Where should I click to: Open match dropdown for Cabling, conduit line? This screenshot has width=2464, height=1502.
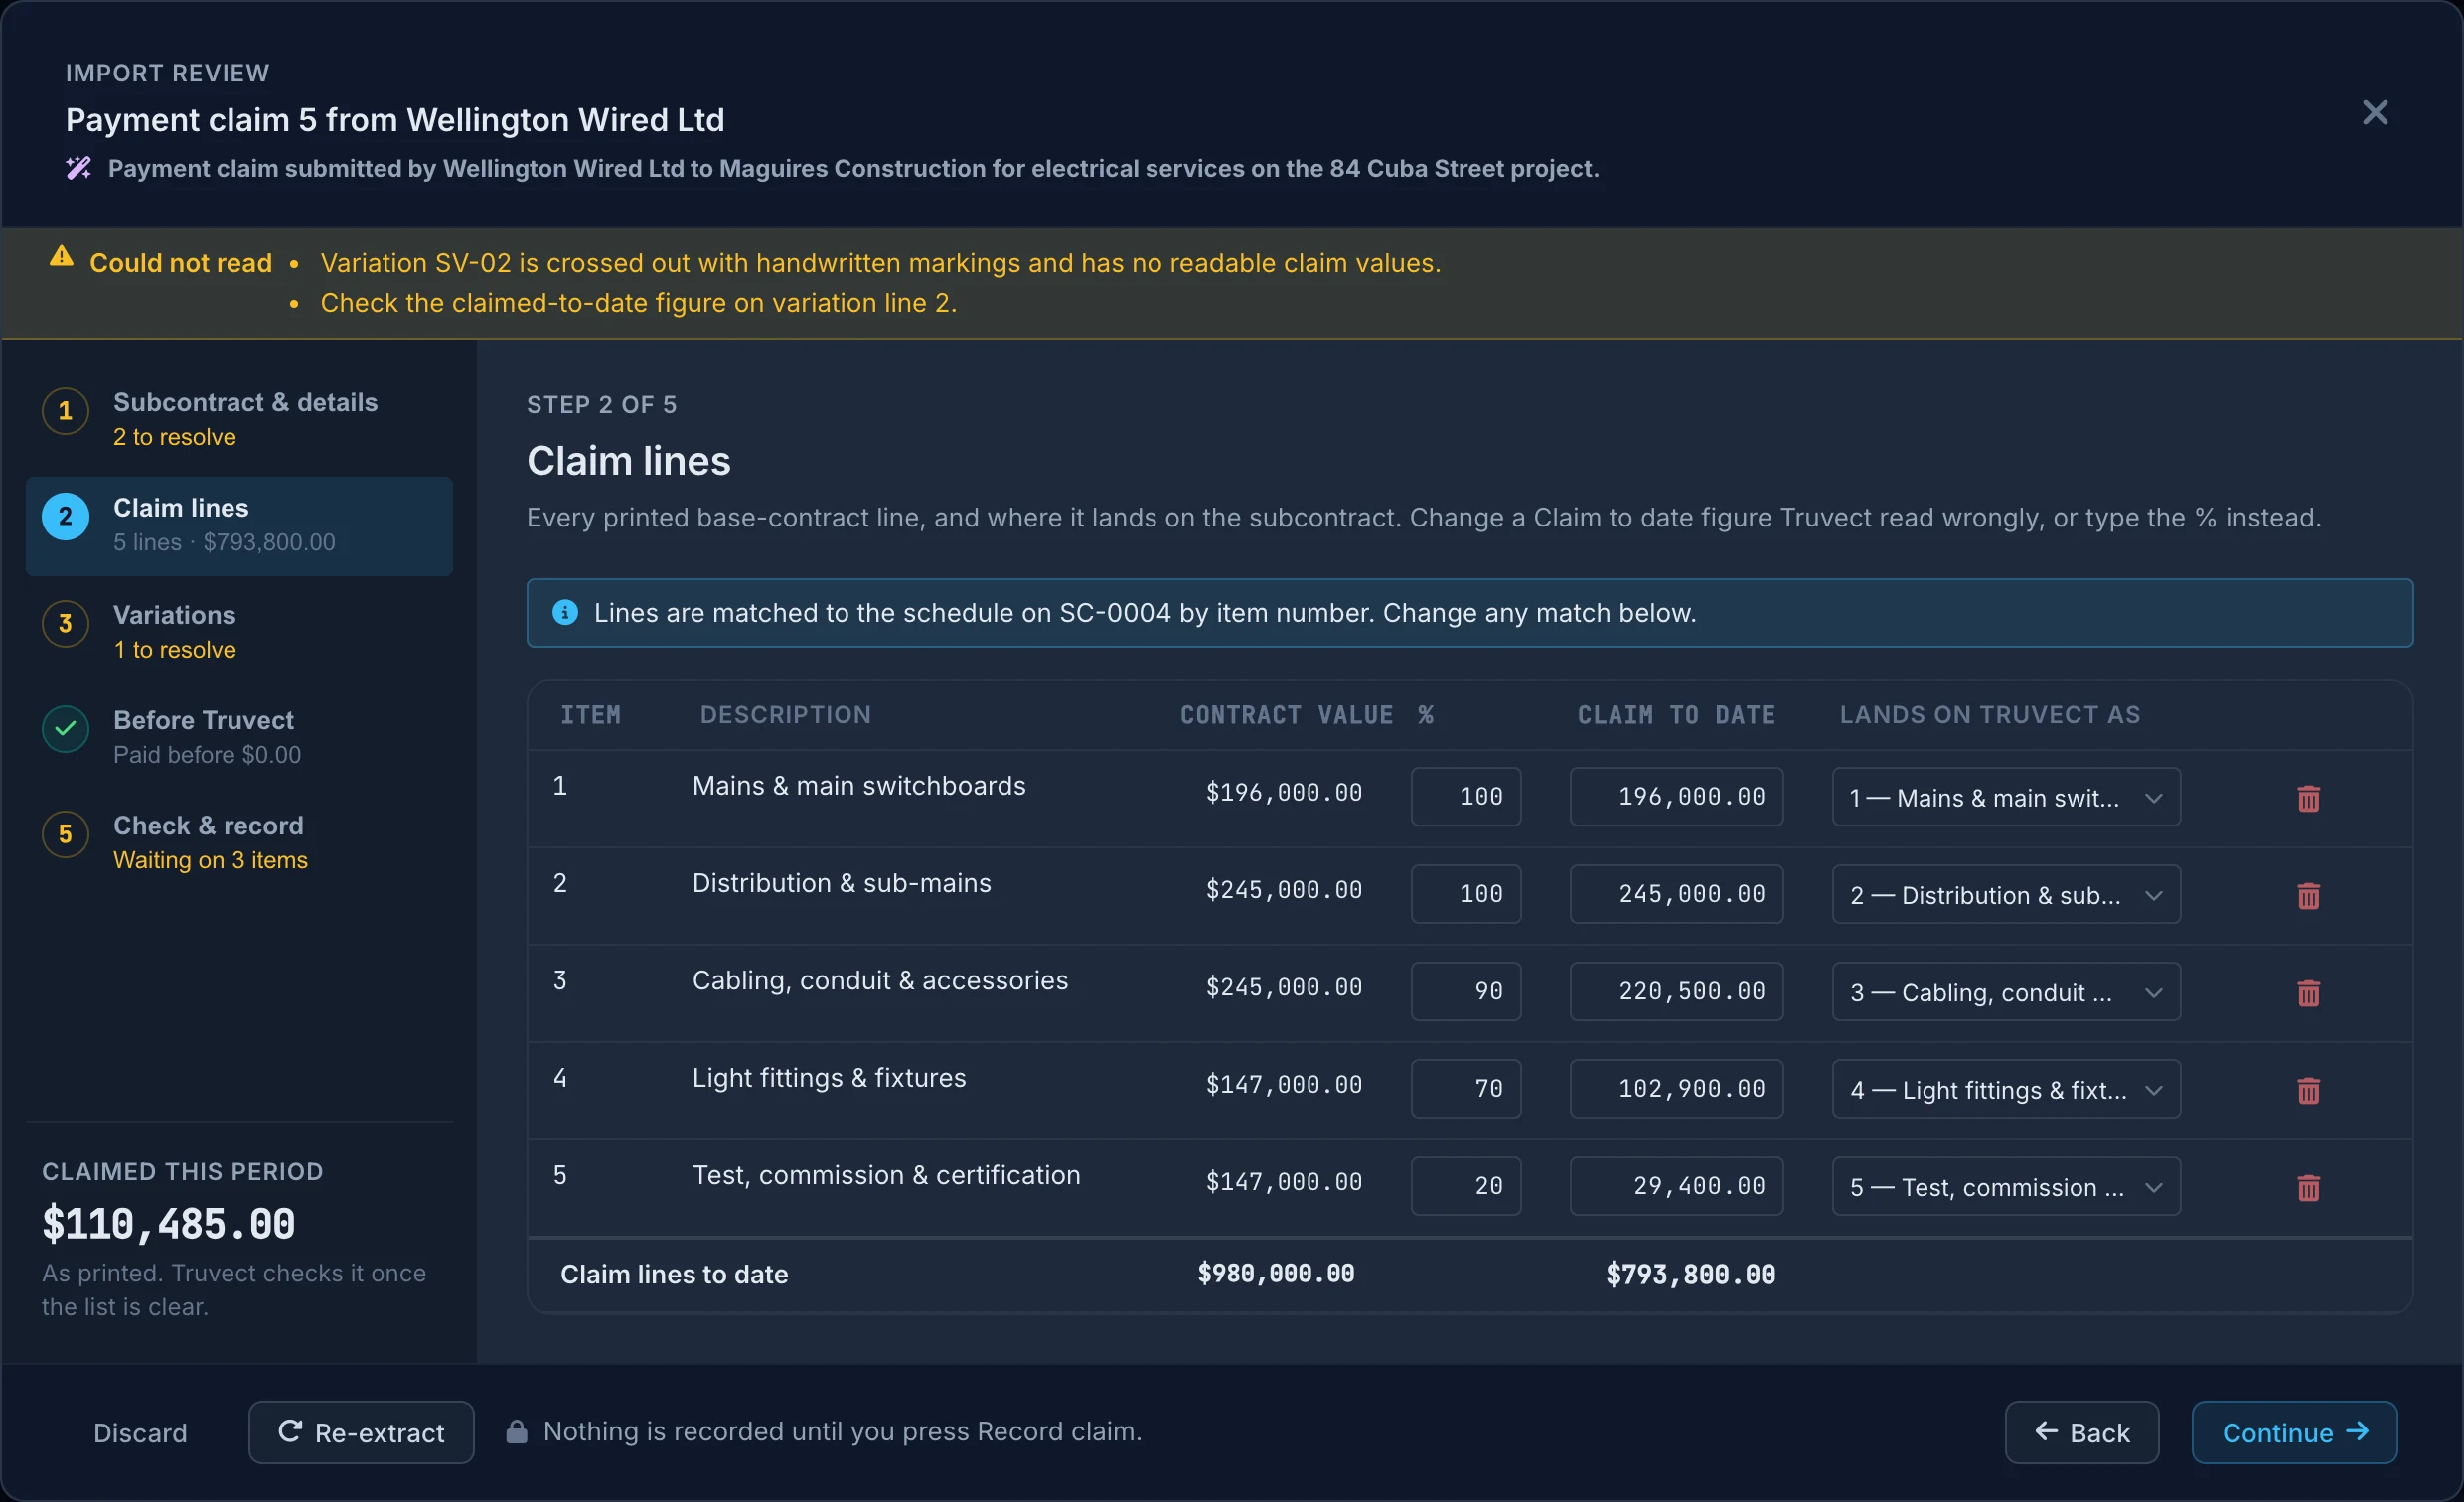point(2005,991)
